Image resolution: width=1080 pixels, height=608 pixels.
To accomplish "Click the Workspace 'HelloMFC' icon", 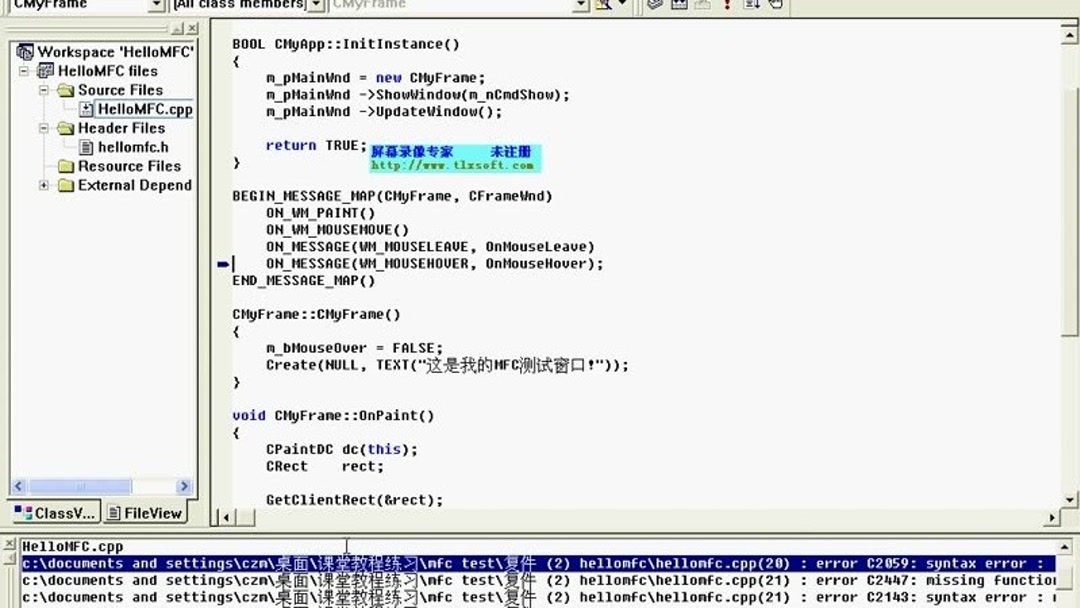I will (28, 51).
